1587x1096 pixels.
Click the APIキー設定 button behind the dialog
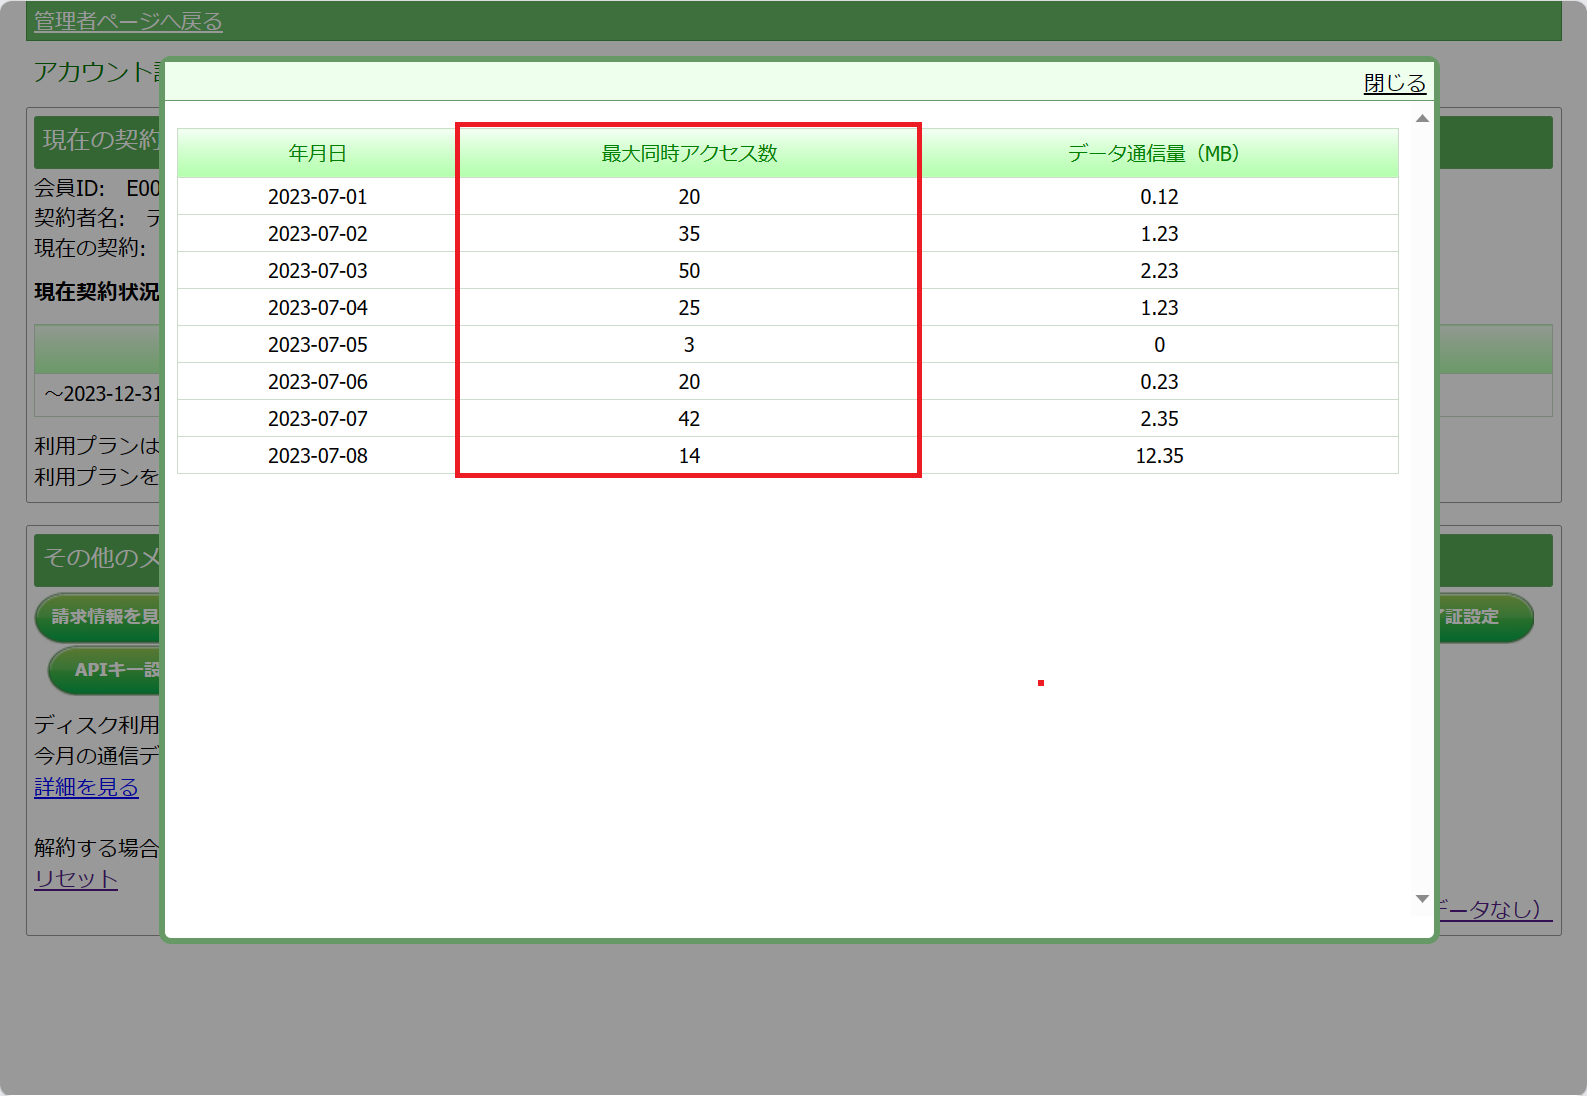(x=105, y=670)
